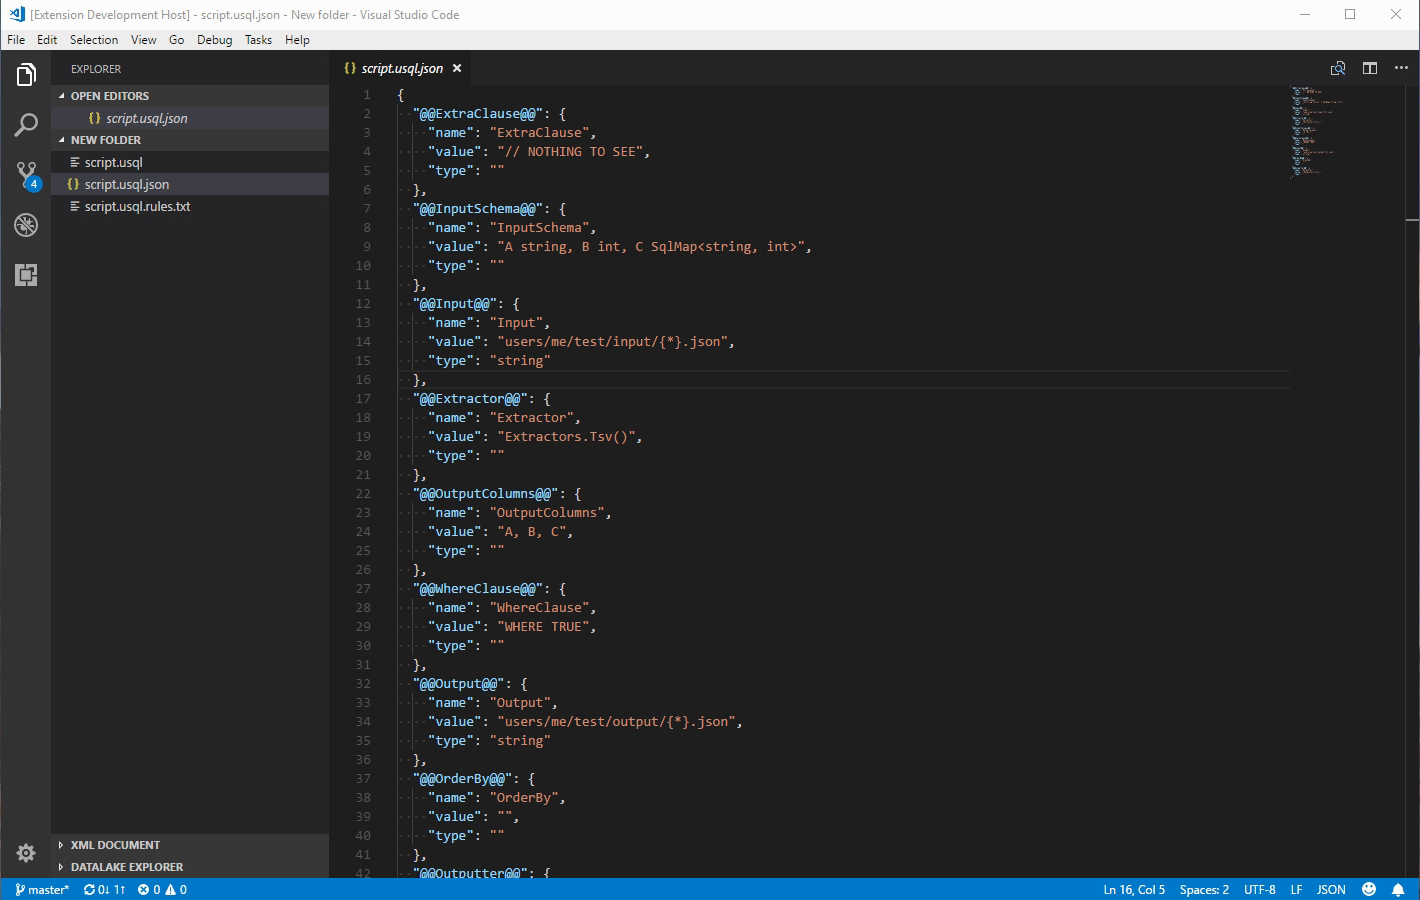Screen dimensions: 1420x900
Task: Open the Tasks menu
Action: (258, 40)
